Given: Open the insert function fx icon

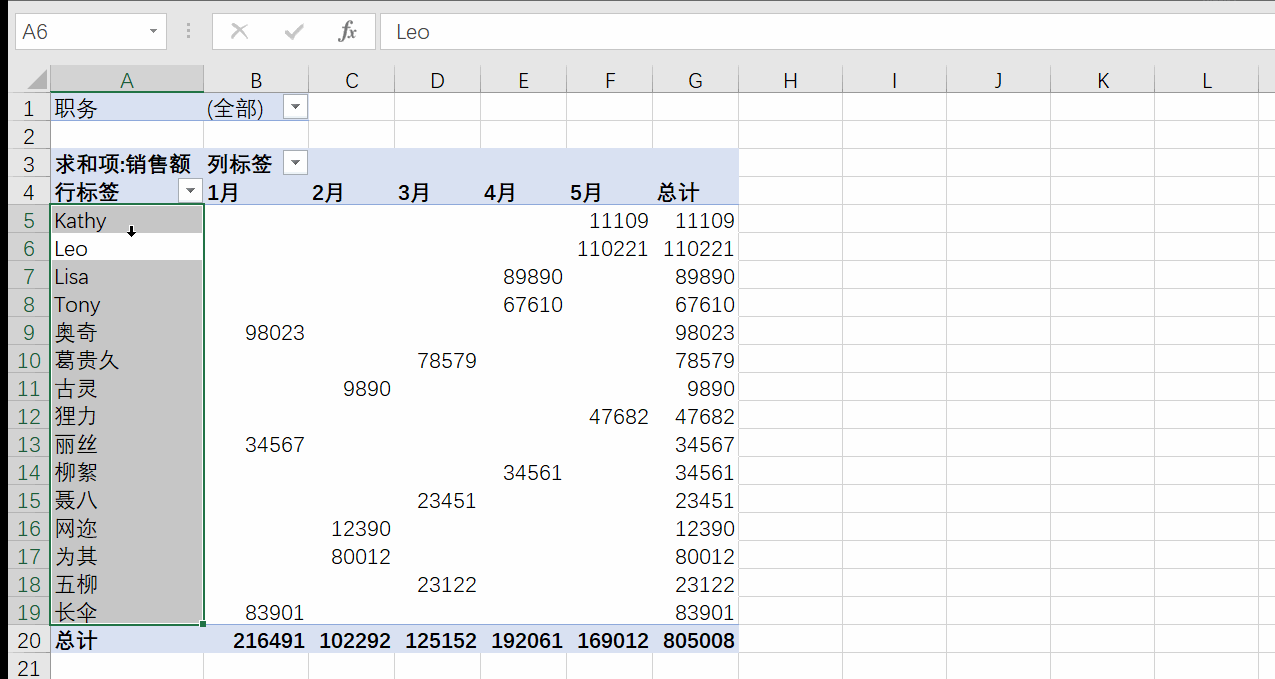Looking at the screenshot, I should [x=347, y=31].
